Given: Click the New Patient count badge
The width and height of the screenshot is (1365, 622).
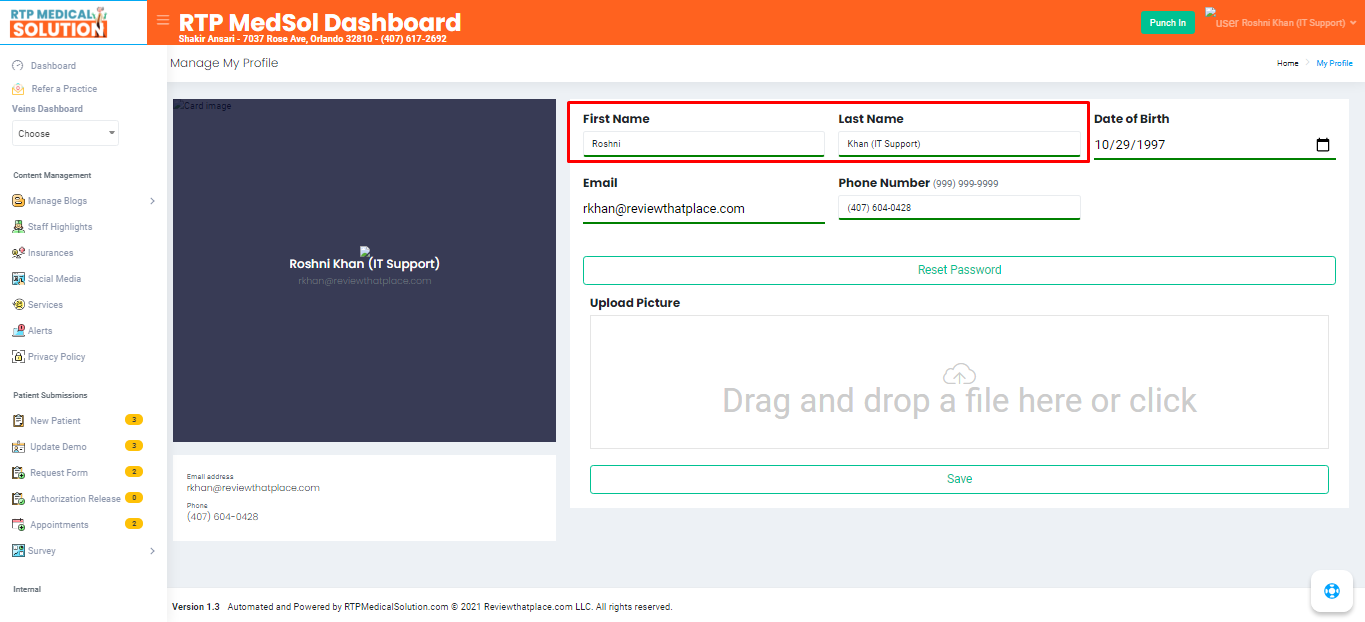Looking at the screenshot, I should point(134,420).
